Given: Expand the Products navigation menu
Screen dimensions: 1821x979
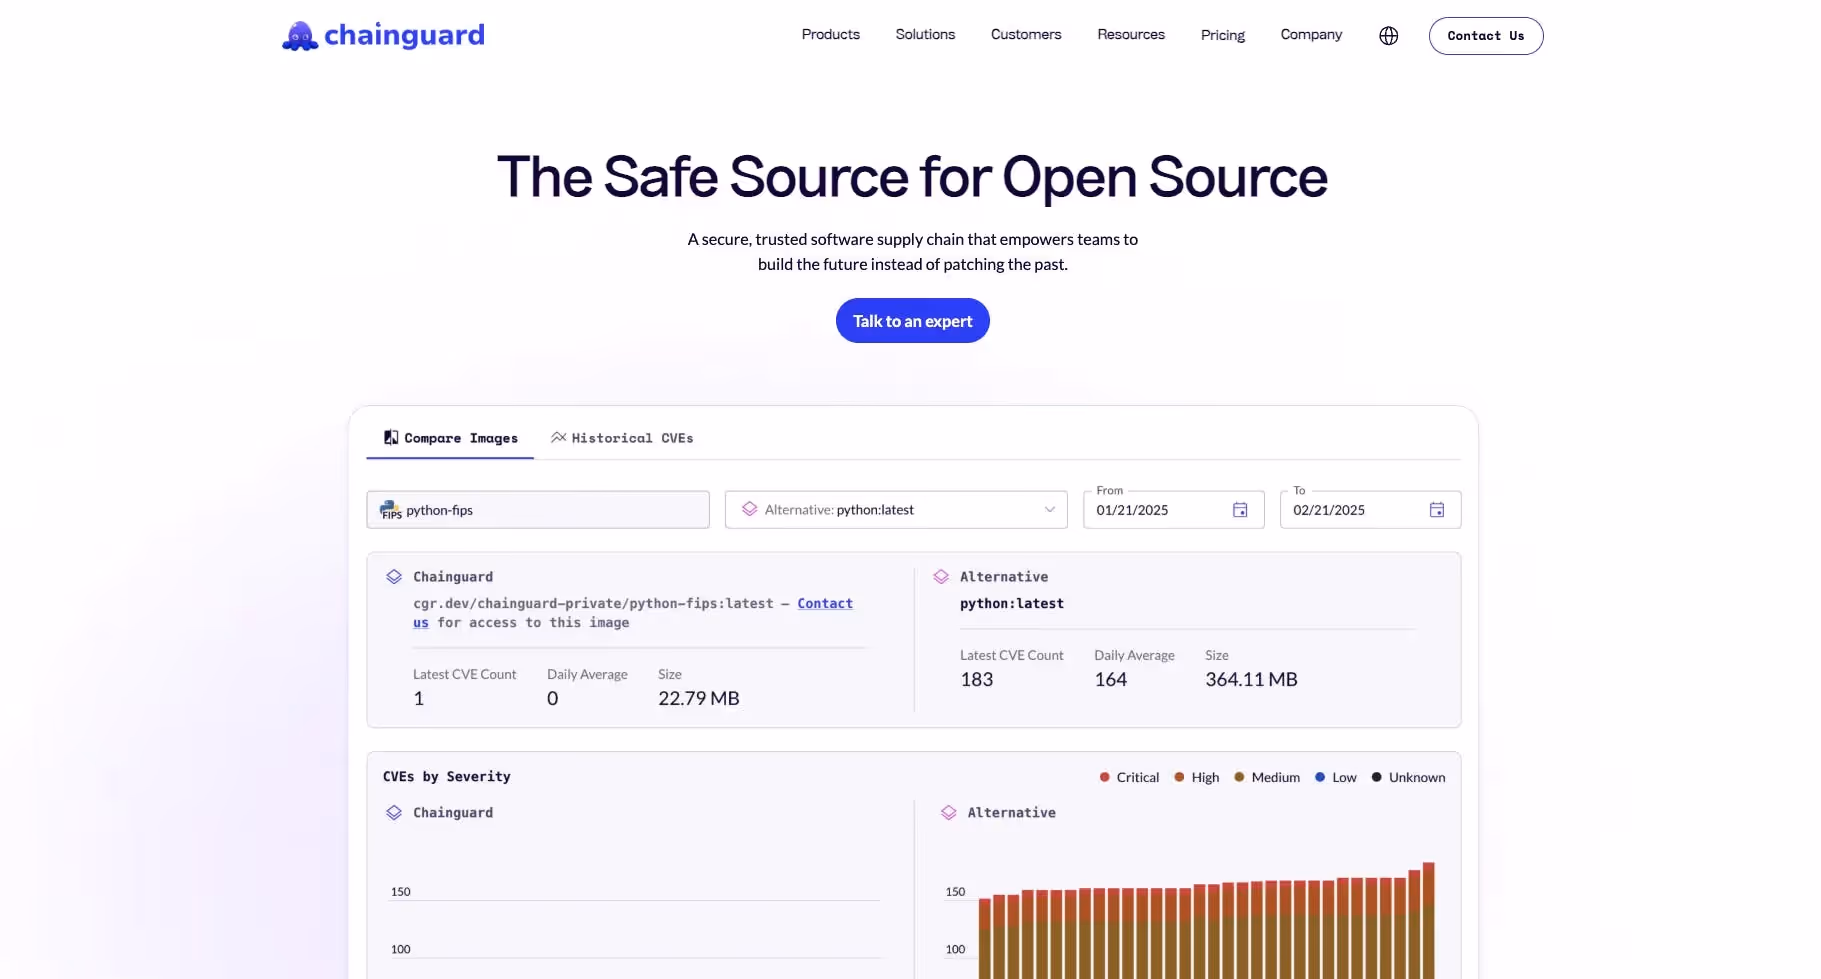Looking at the screenshot, I should 830,34.
